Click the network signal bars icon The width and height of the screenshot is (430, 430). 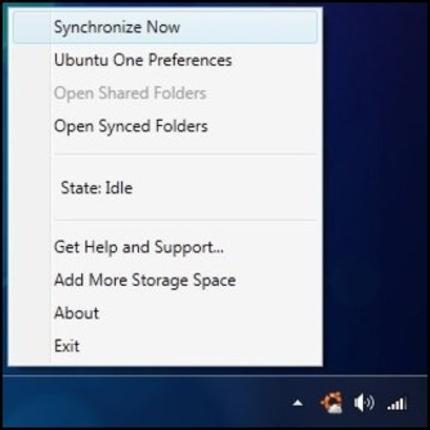click(x=397, y=404)
